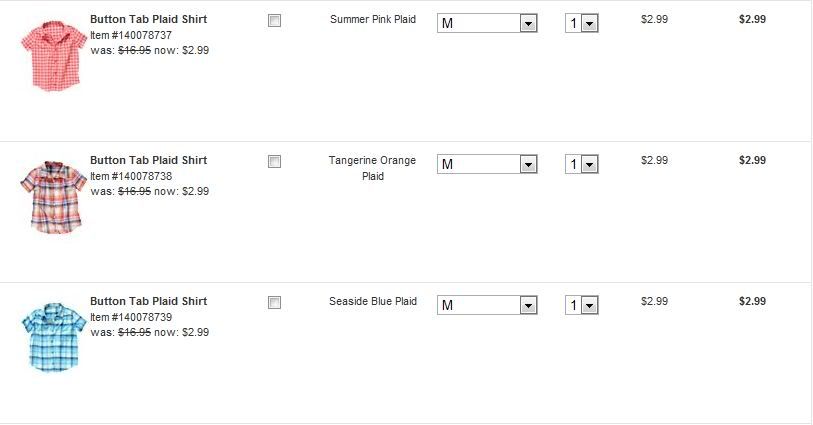Open the Button Tab Plaid Shirt item #140078737 title
This screenshot has height=425, width=813.
(148, 19)
